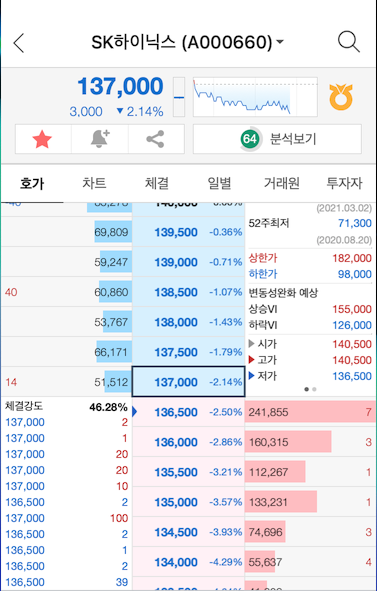Select highlighted current price 137,000 row

click(x=188, y=382)
